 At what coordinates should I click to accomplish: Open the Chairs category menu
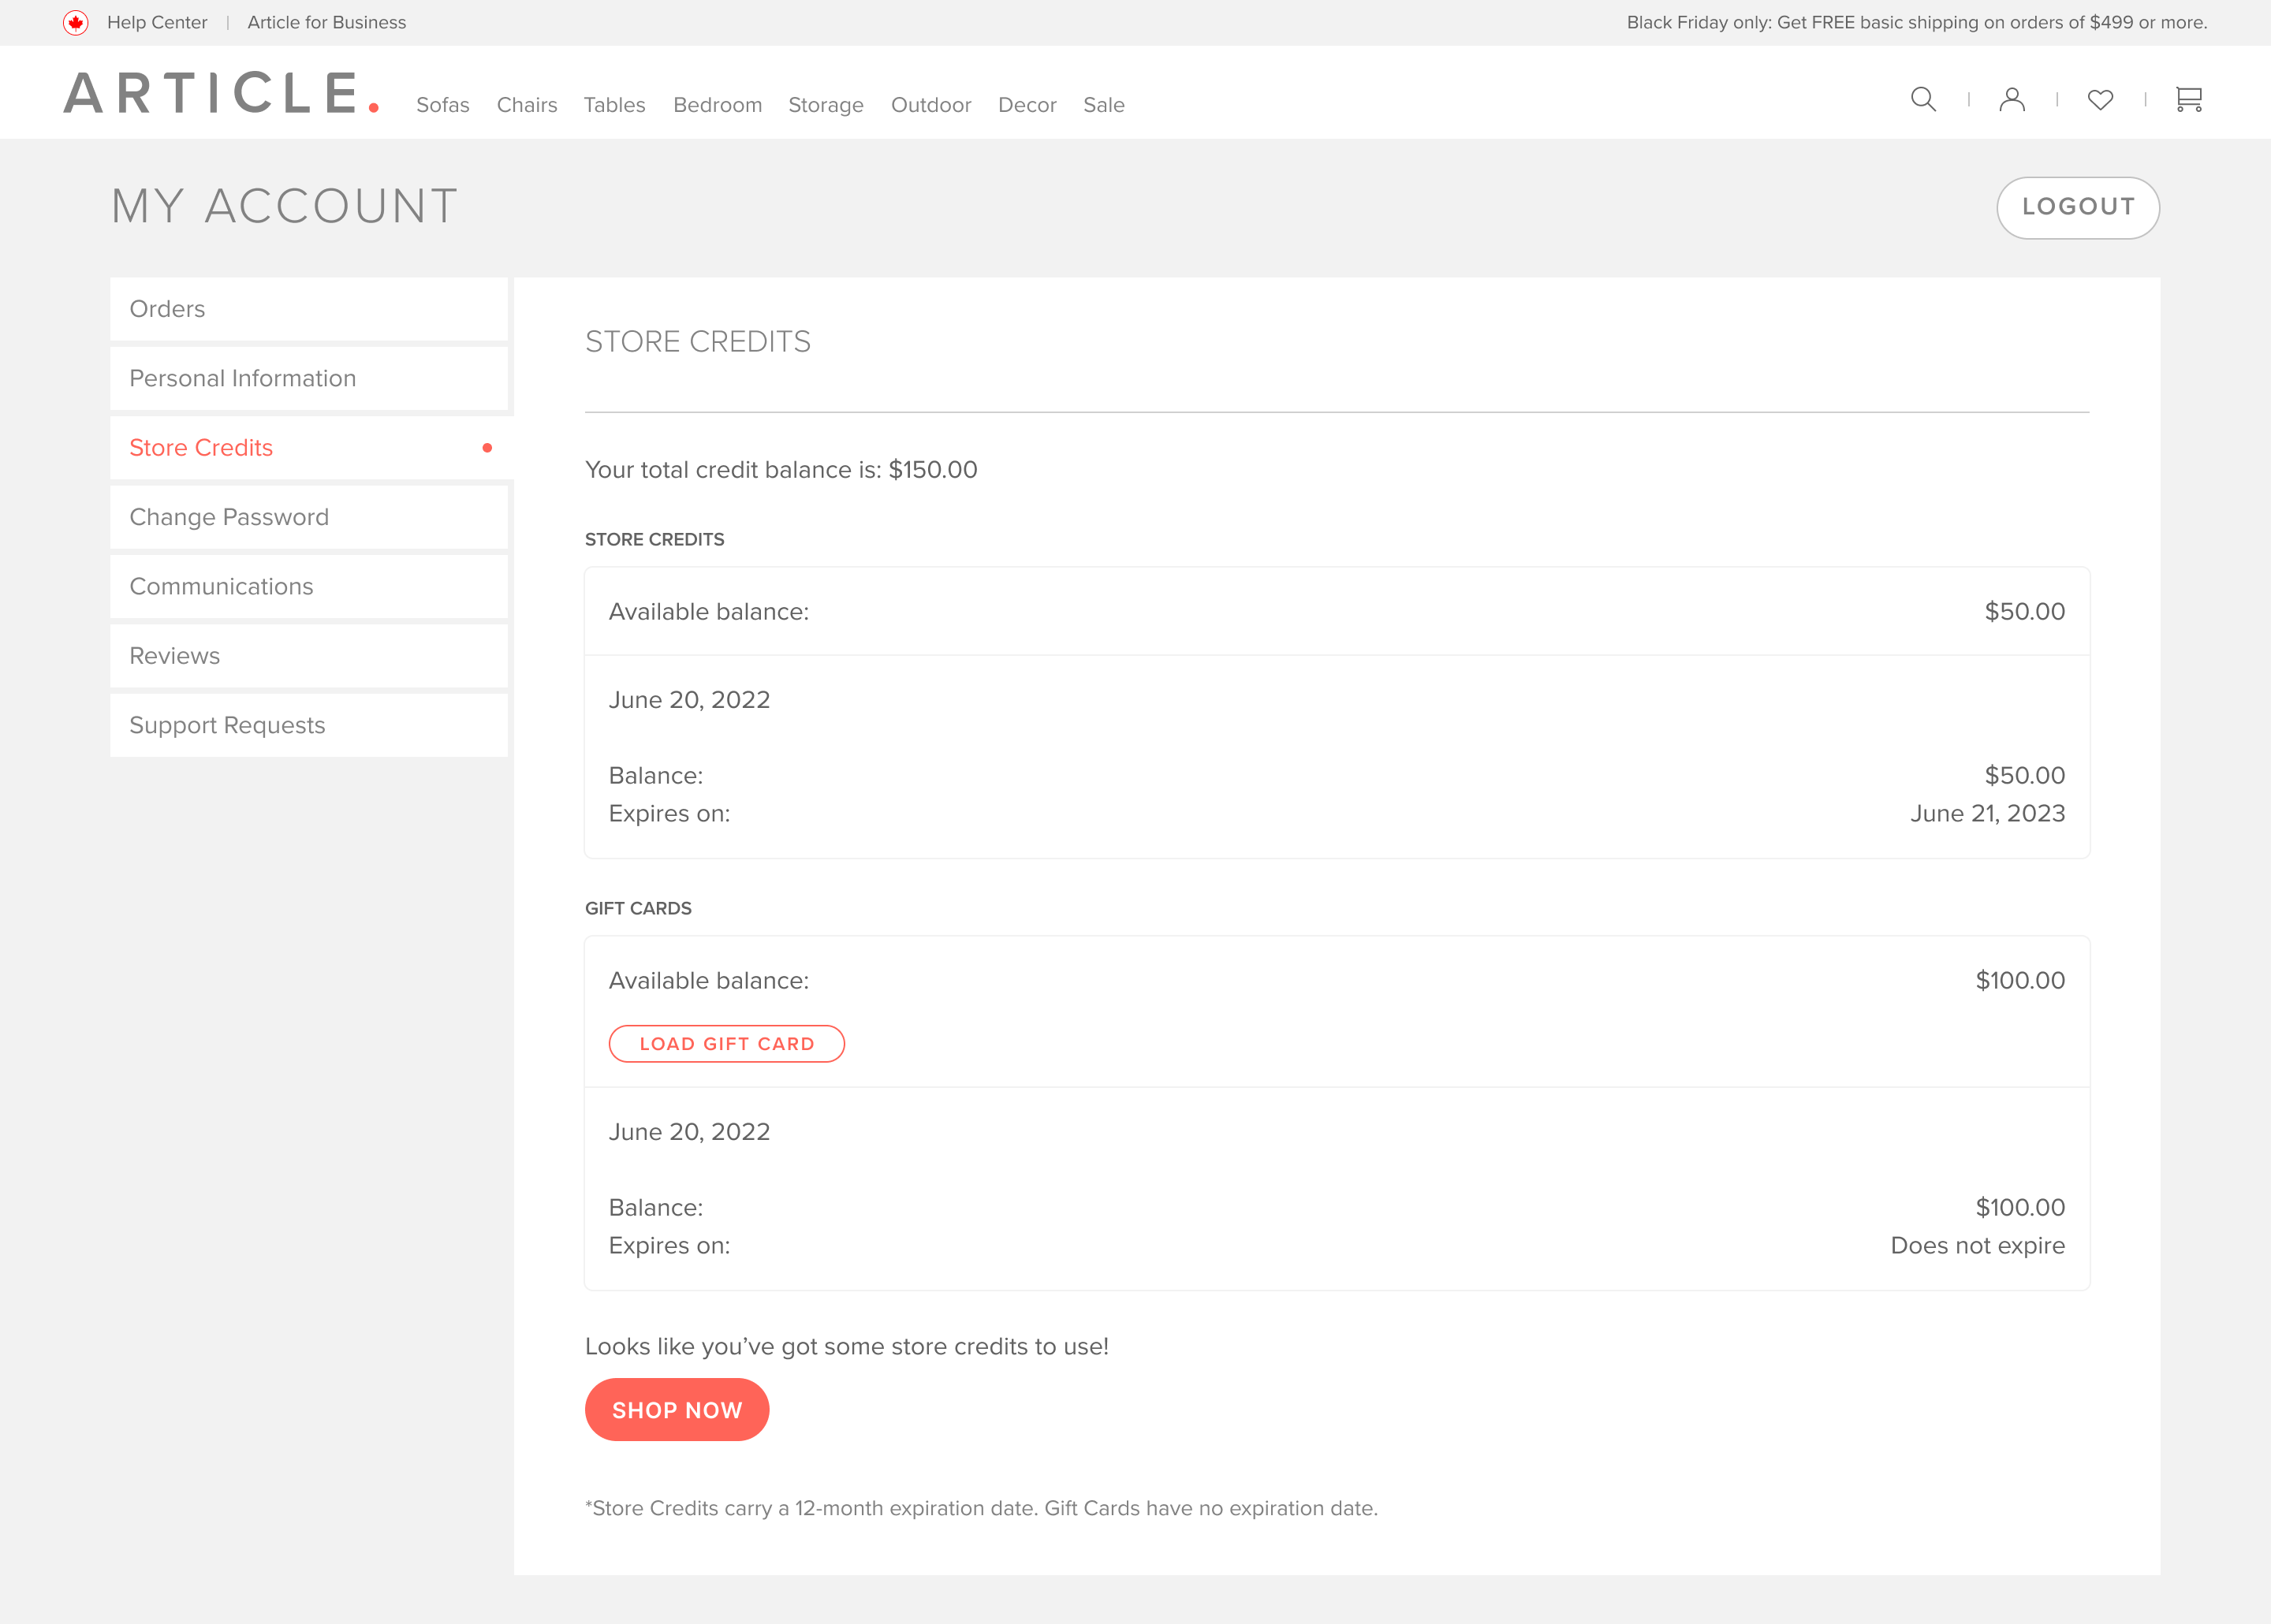[527, 105]
